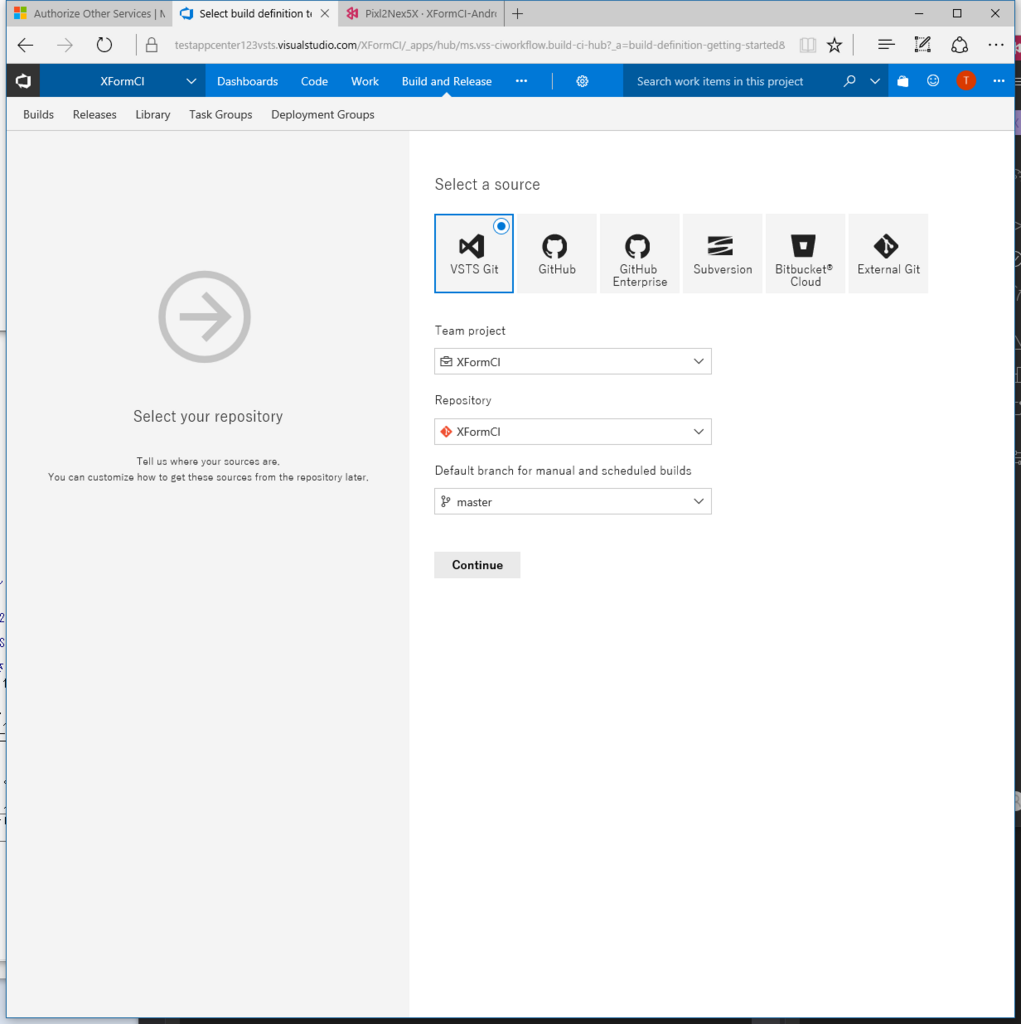Open Build and Release hub
1021x1024 pixels.
447,81
